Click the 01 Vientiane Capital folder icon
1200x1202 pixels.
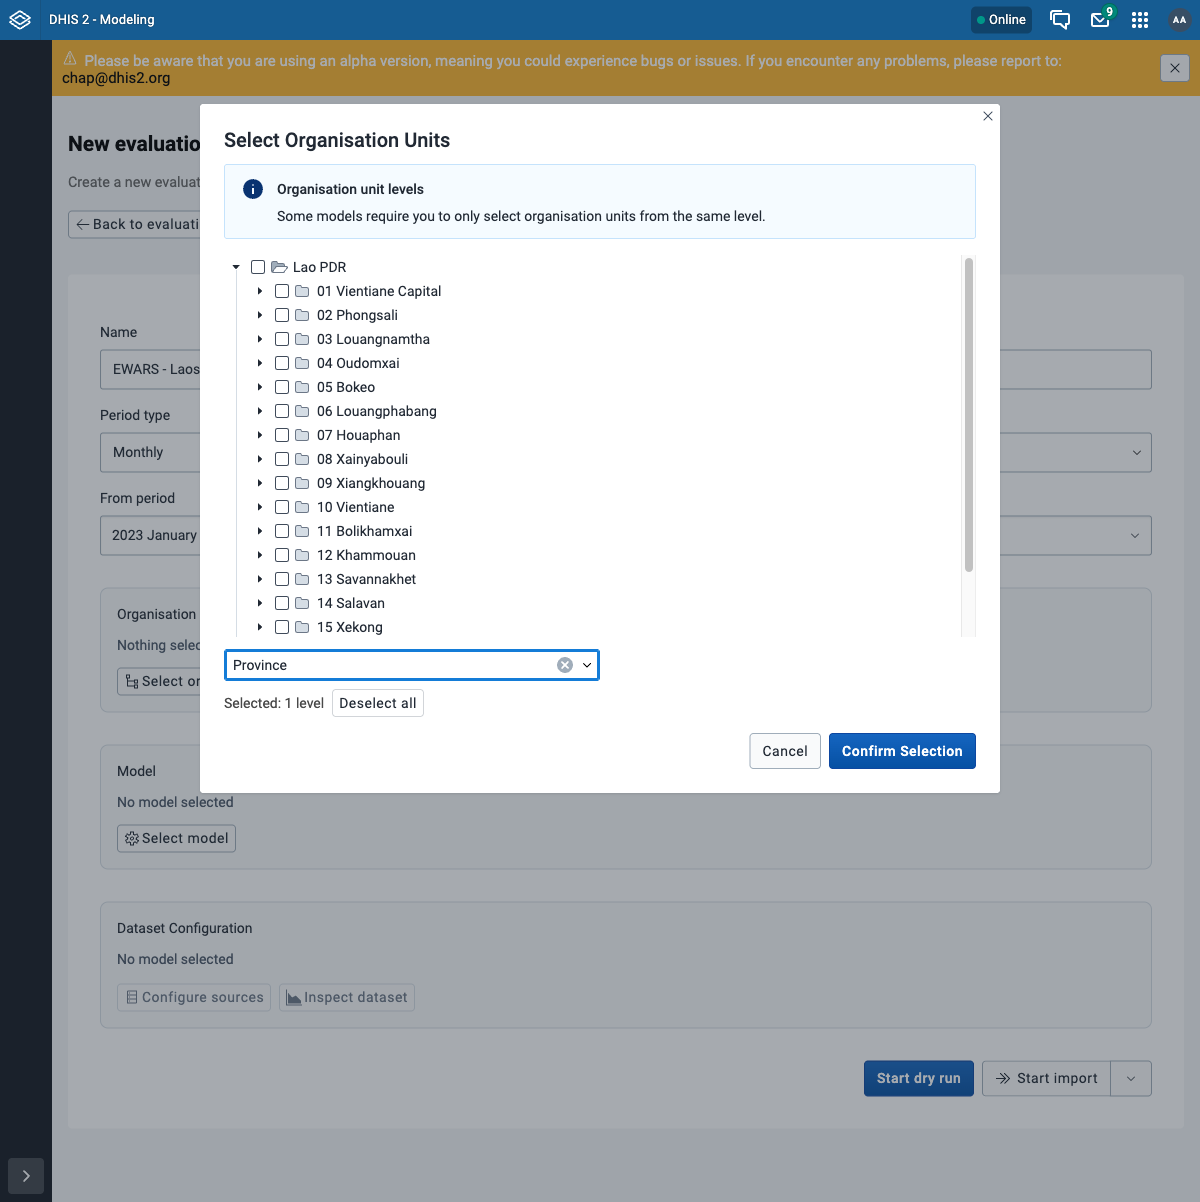click(302, 291)
